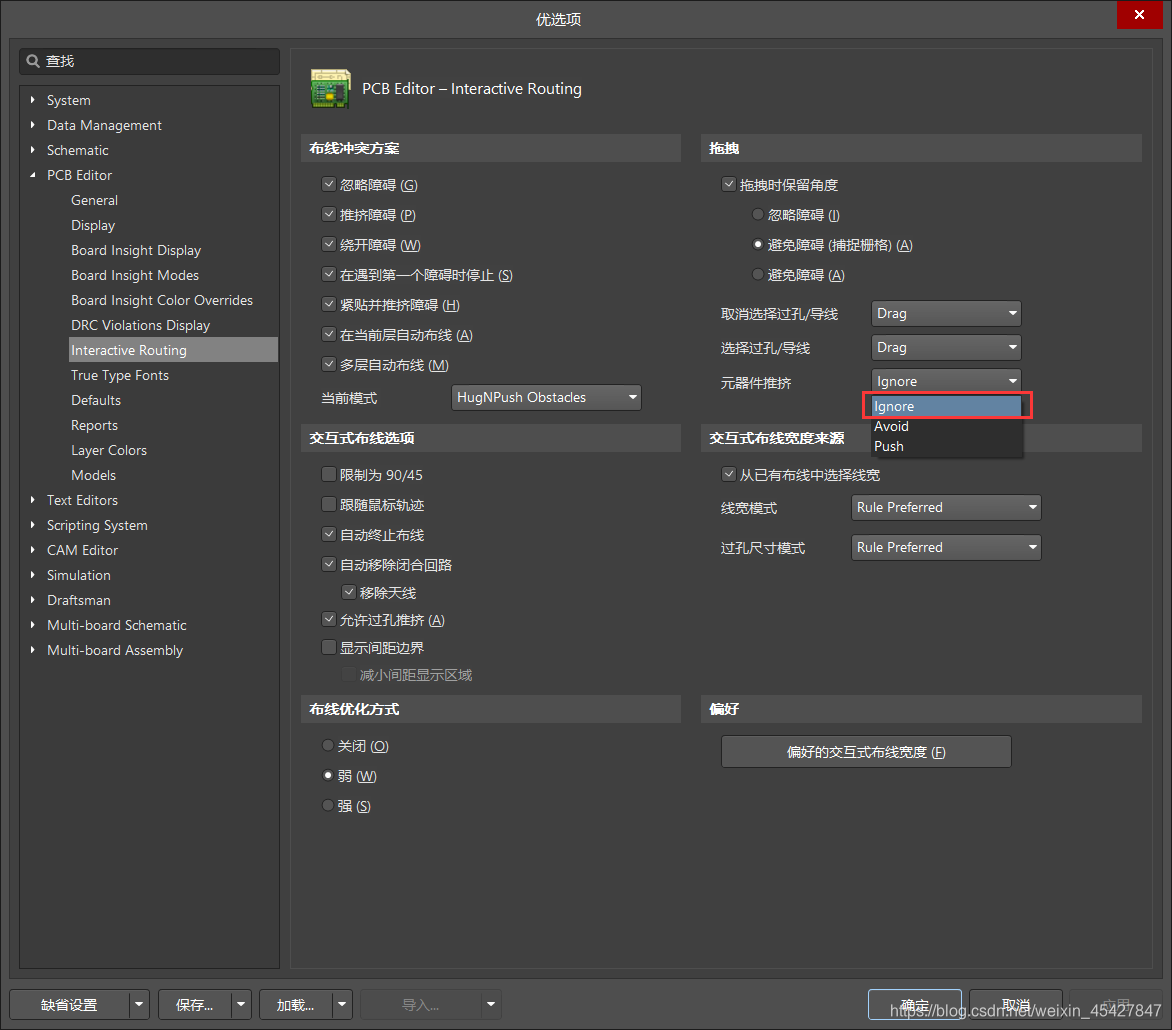Open the Display preferences page
The width and height of the screenshot is (1172, 1030).
click(x=93, y=225)
